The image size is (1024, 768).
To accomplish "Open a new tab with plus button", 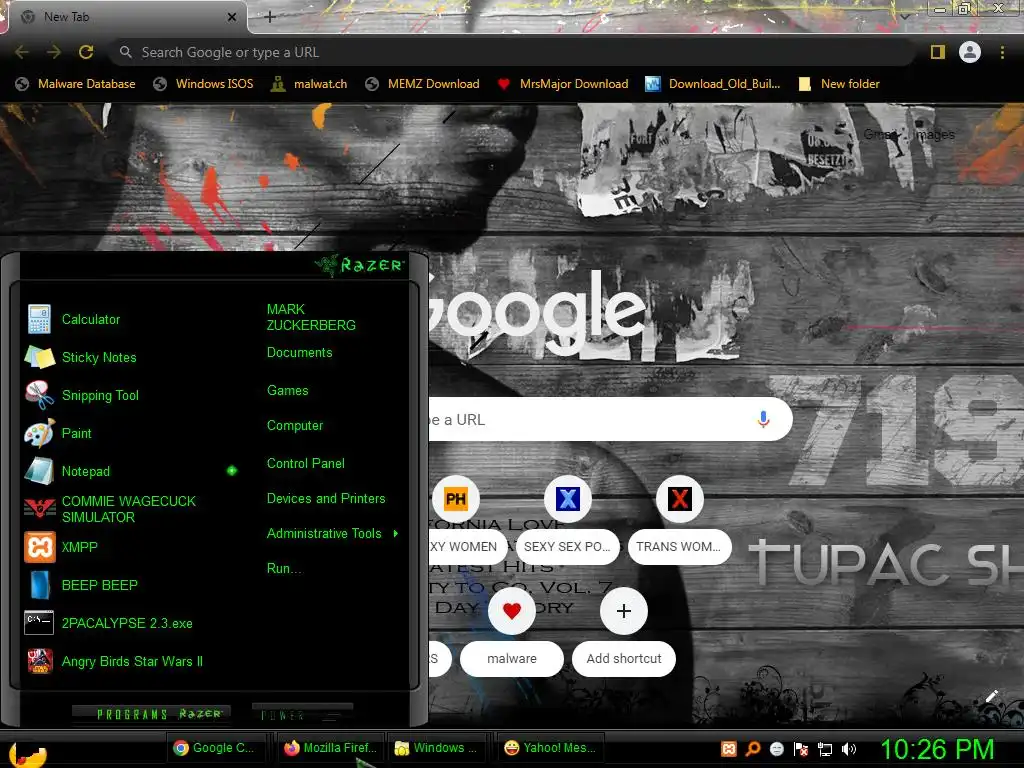I will click(270, 17).
